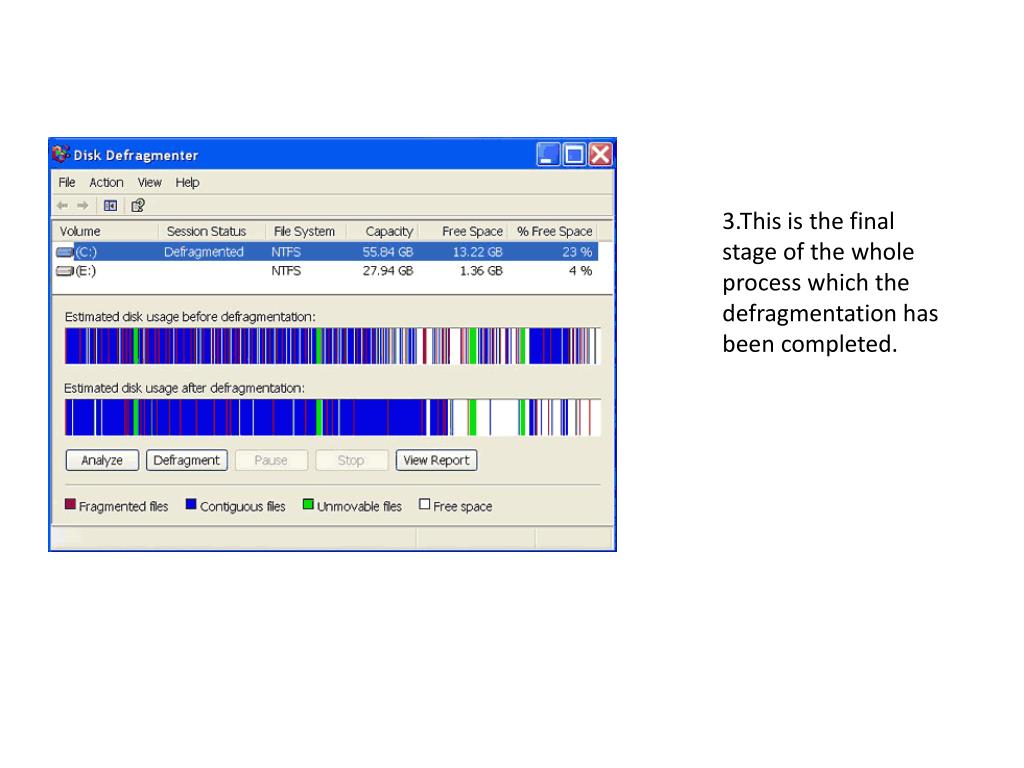Select the E: drive icon
This screenshot has width=1024, height=768.
click(x=65, y=271)
